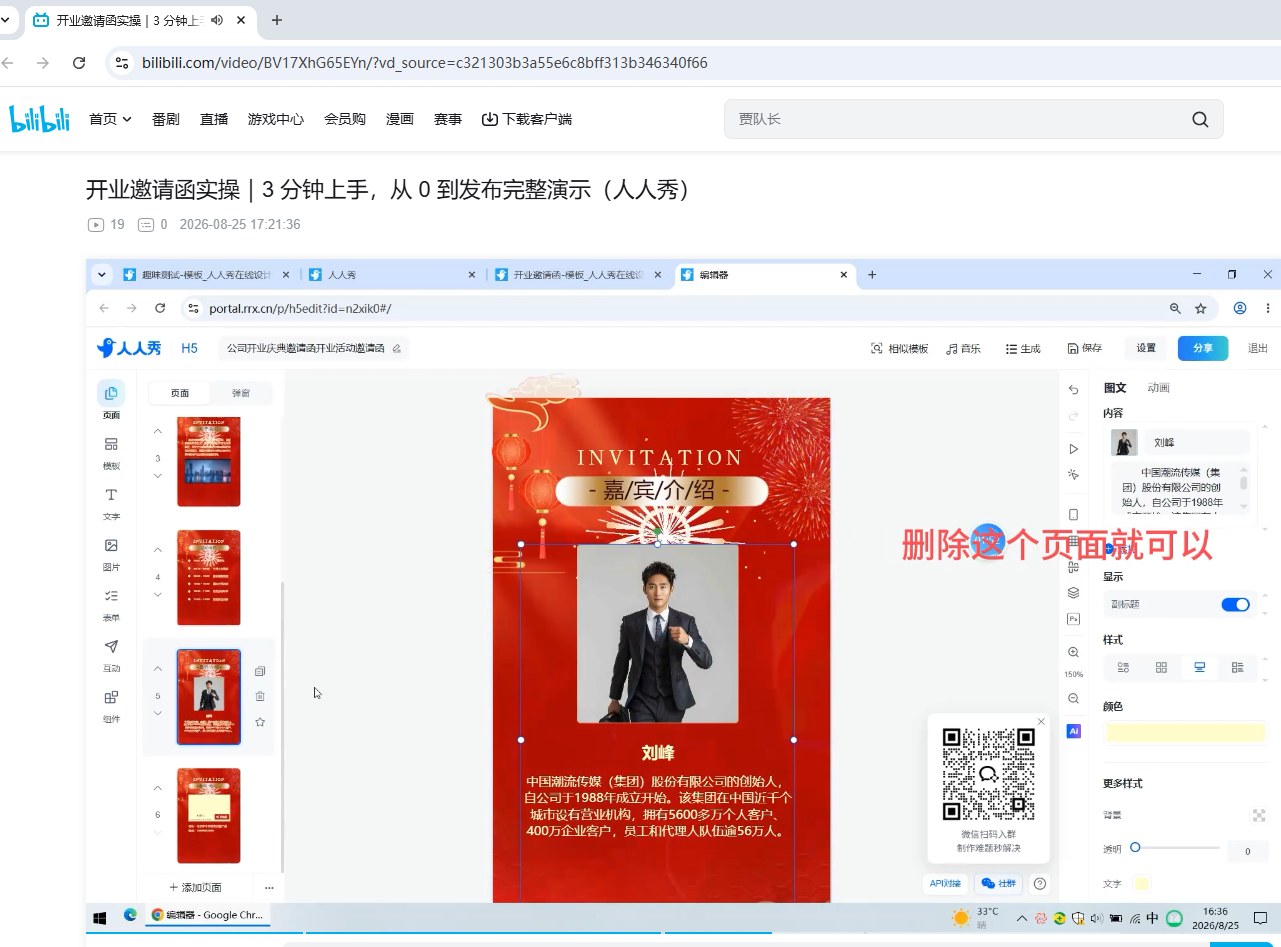Choose the grid layout style
Image resolution: width=1281 pixels, height=947 pixels.
1161,667
